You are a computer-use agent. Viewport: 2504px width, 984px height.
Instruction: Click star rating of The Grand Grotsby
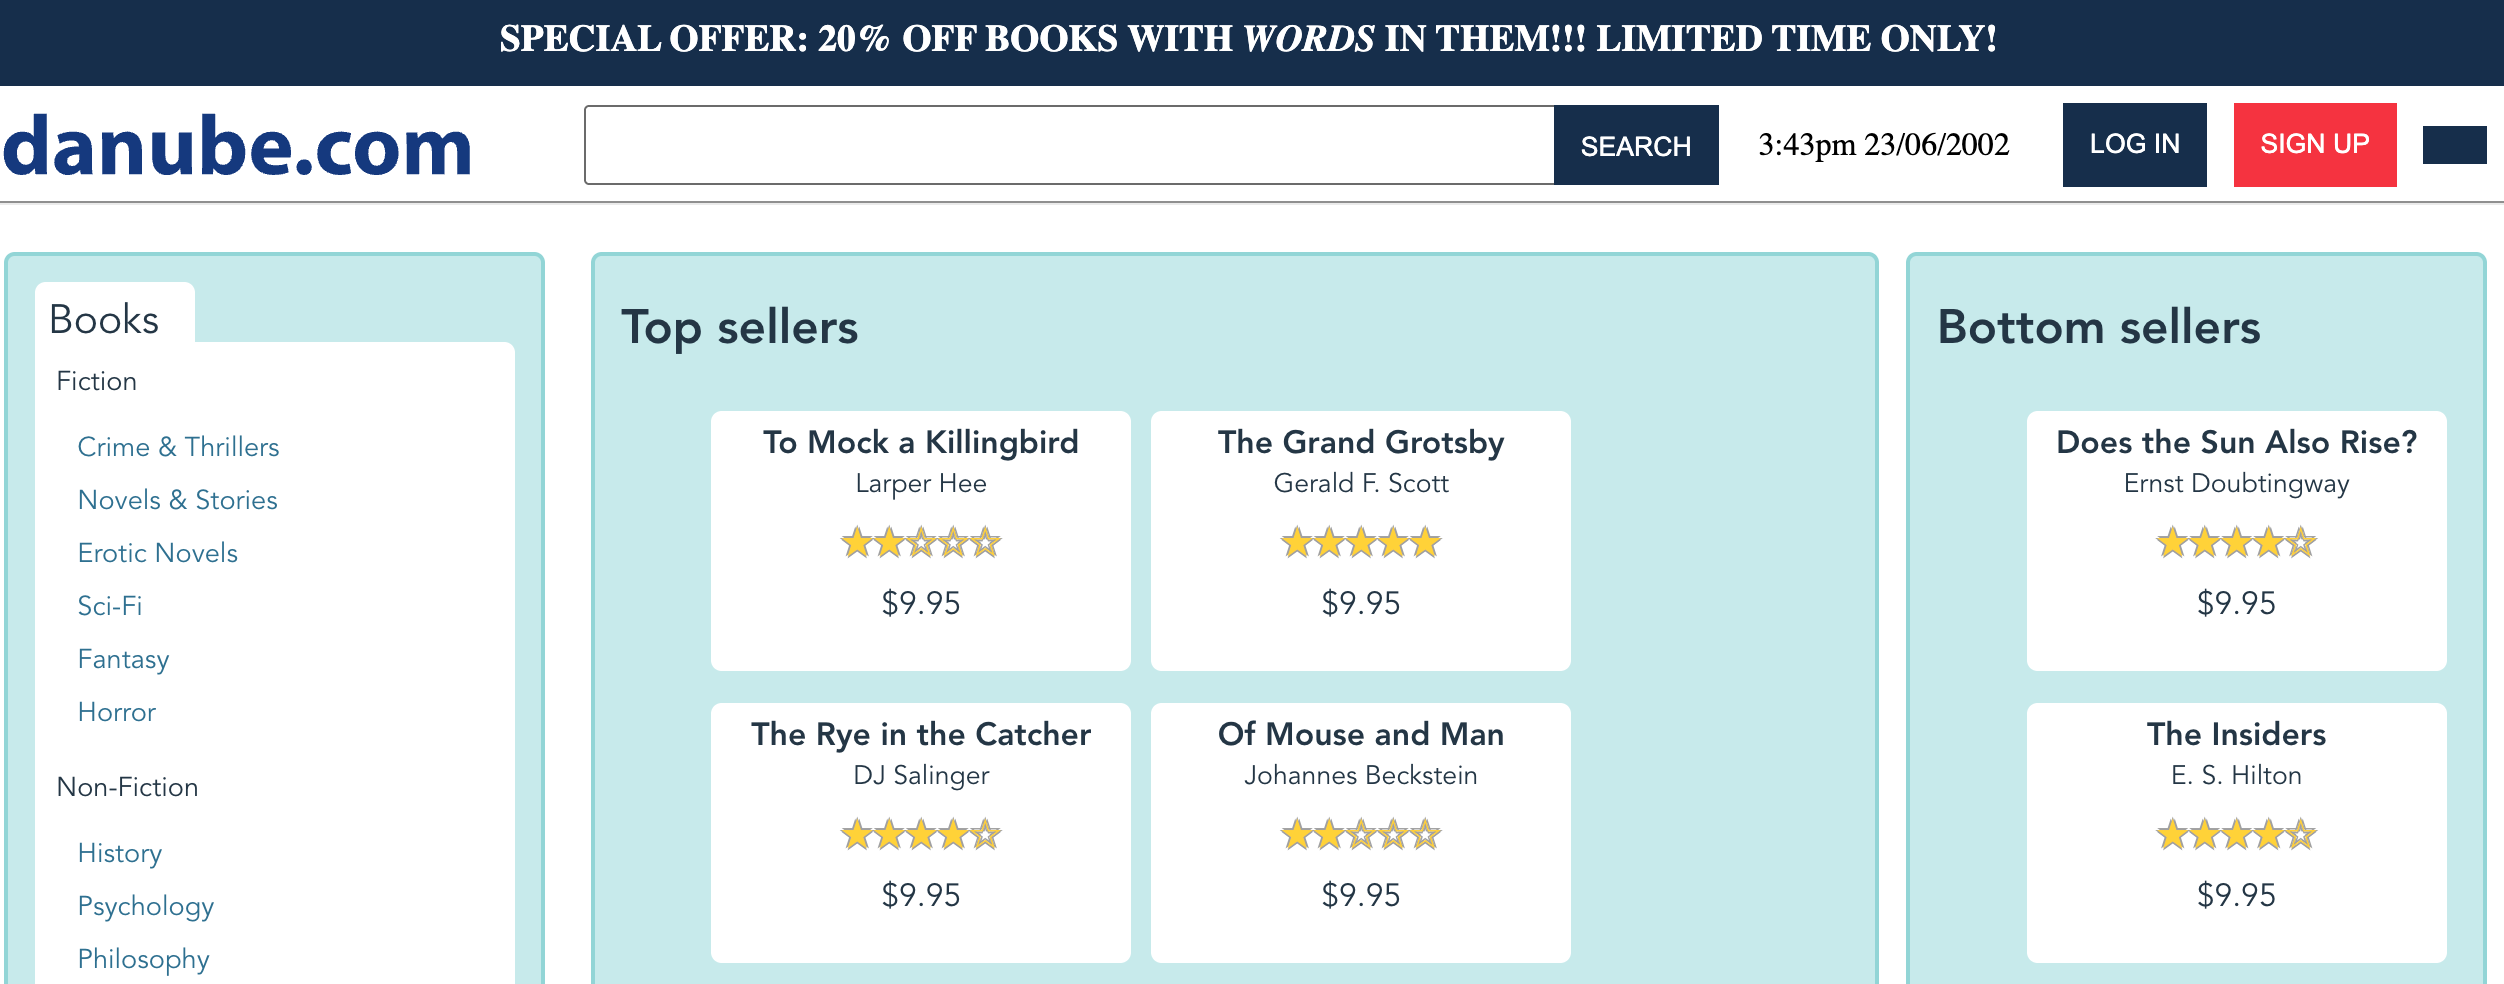pyautogui.click(x=1360, y=543)
